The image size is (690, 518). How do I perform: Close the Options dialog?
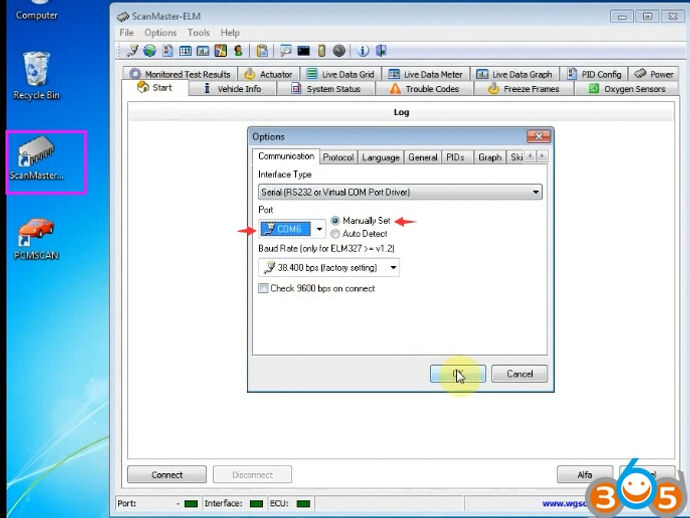(539, 136)
